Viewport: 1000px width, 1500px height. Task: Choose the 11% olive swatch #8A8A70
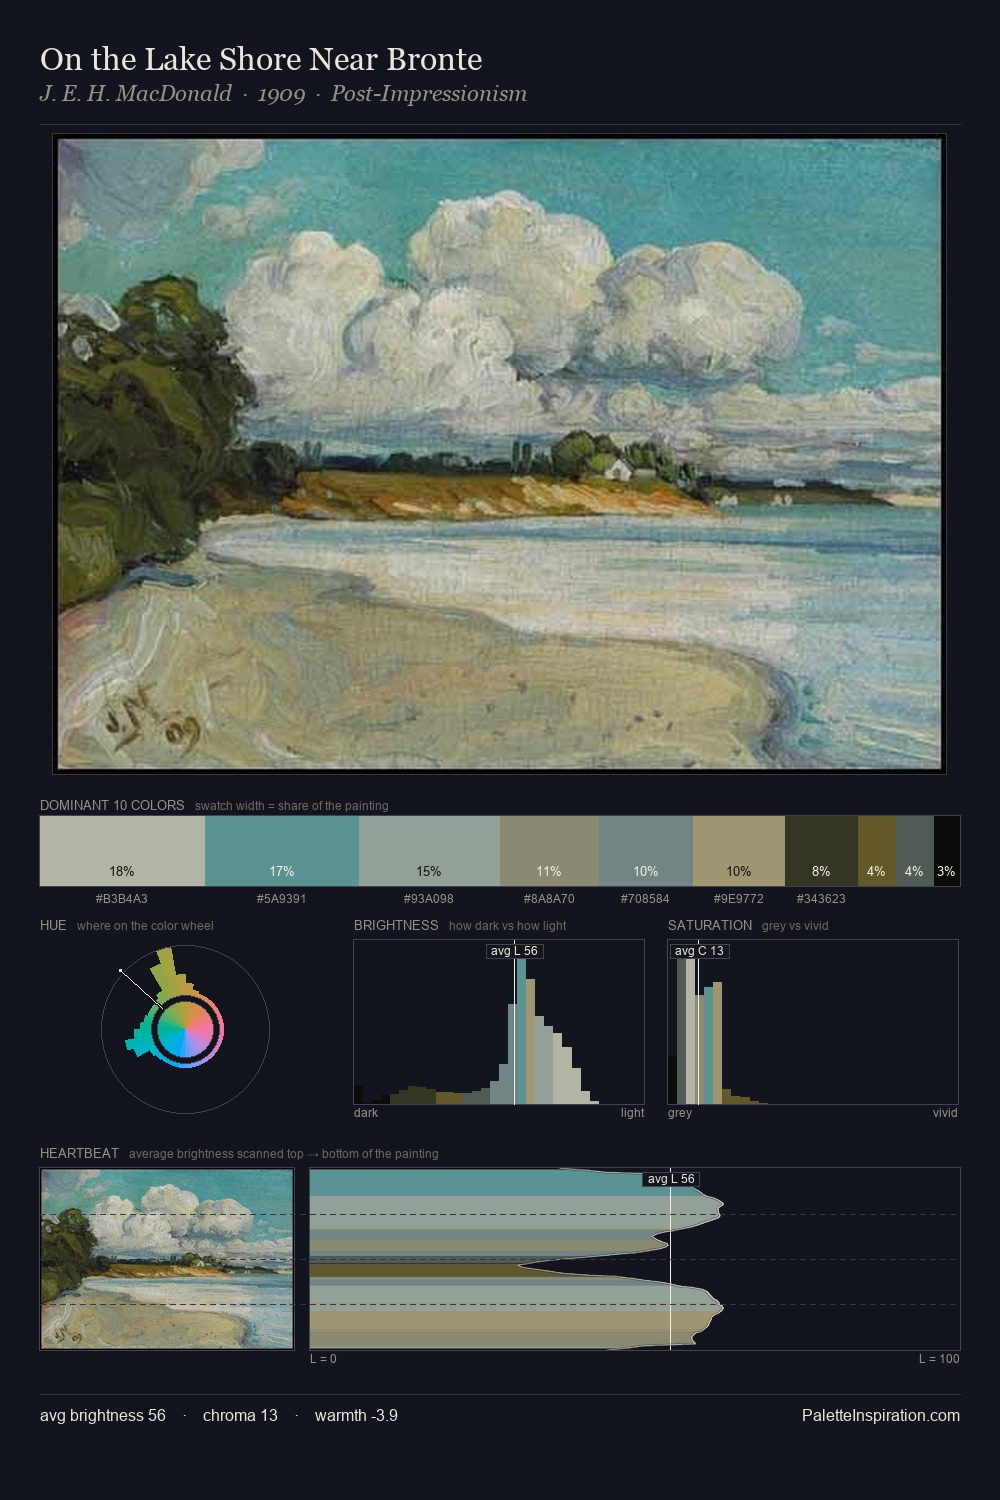point(549,851)
